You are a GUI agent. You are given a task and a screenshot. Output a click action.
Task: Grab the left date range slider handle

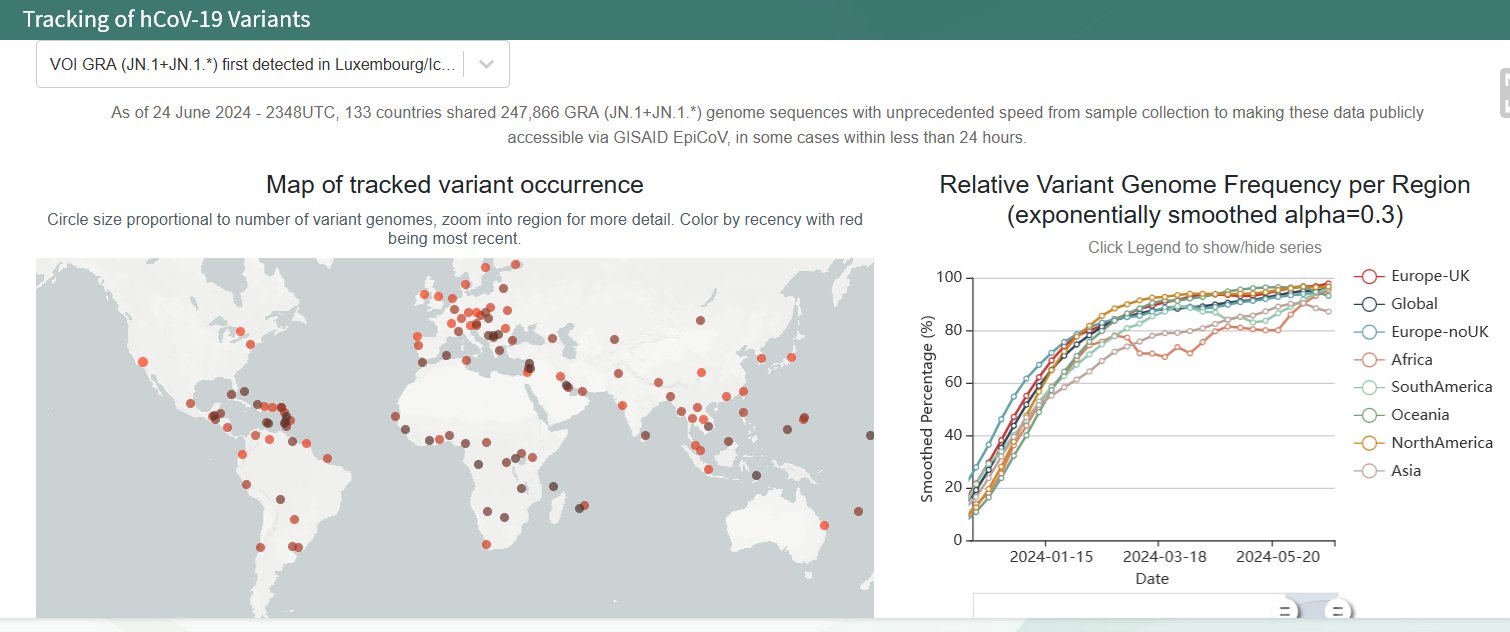tap(1285, 611)
